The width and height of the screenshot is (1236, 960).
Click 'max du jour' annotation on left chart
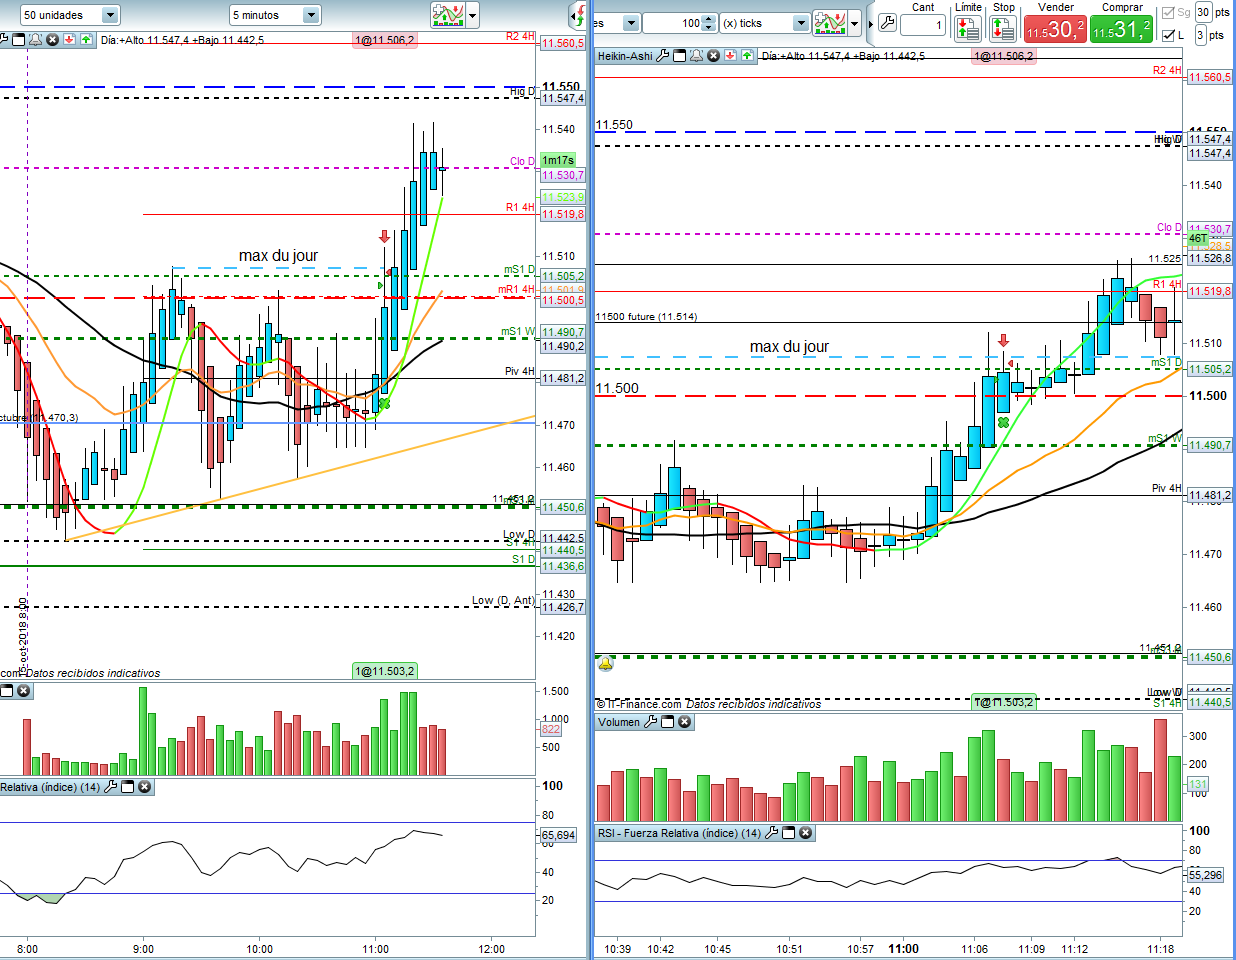tap(278, 256)
